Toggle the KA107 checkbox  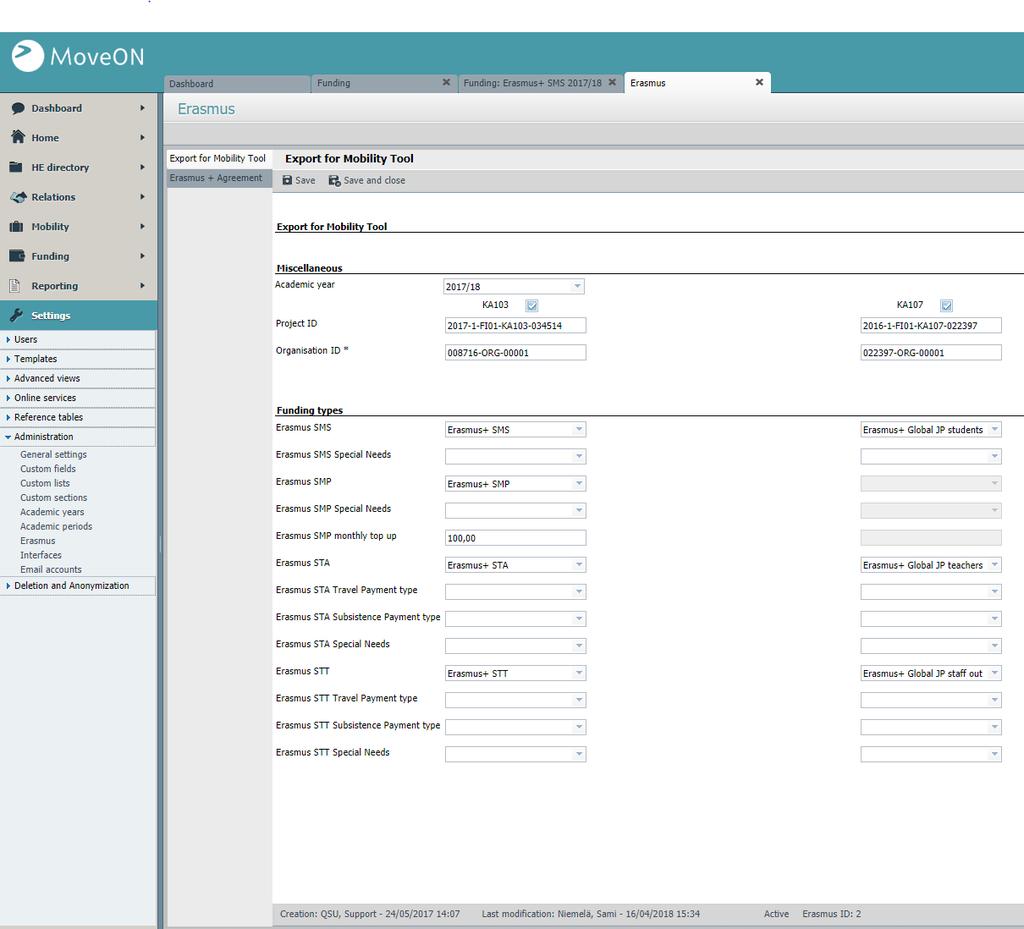tap(946, 305)
